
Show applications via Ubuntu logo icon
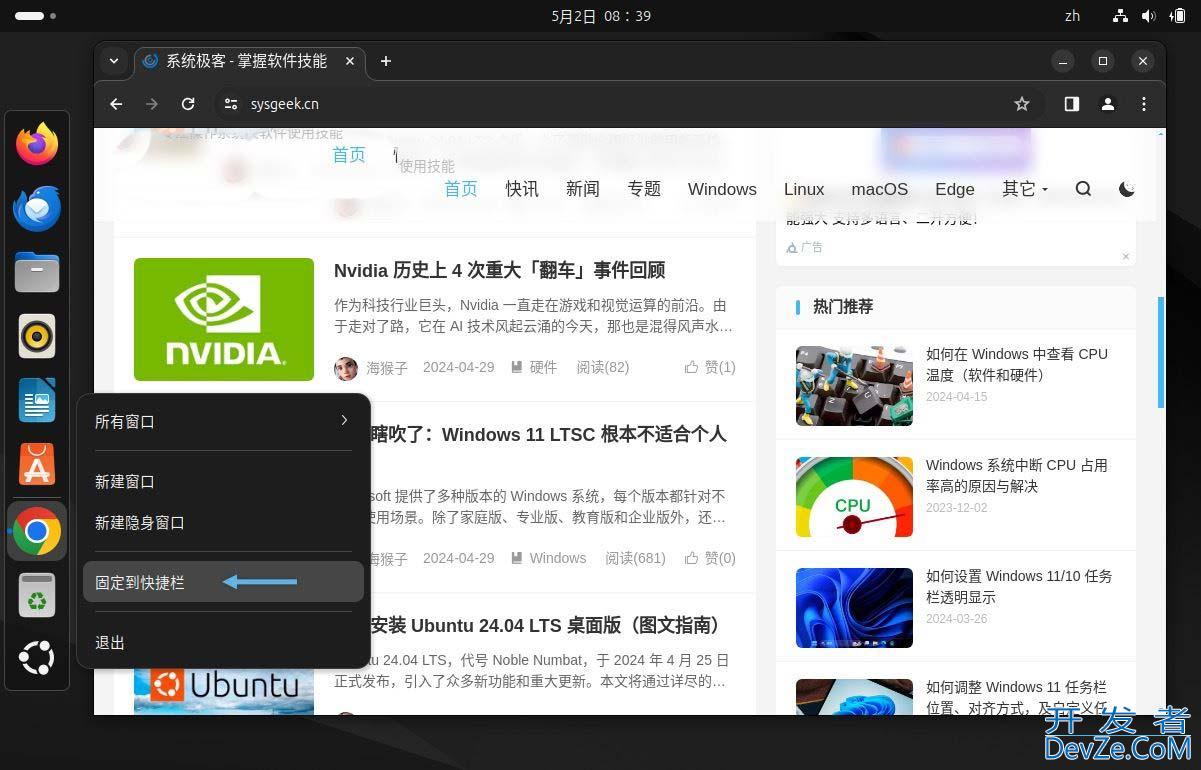[x=37, y=659]
